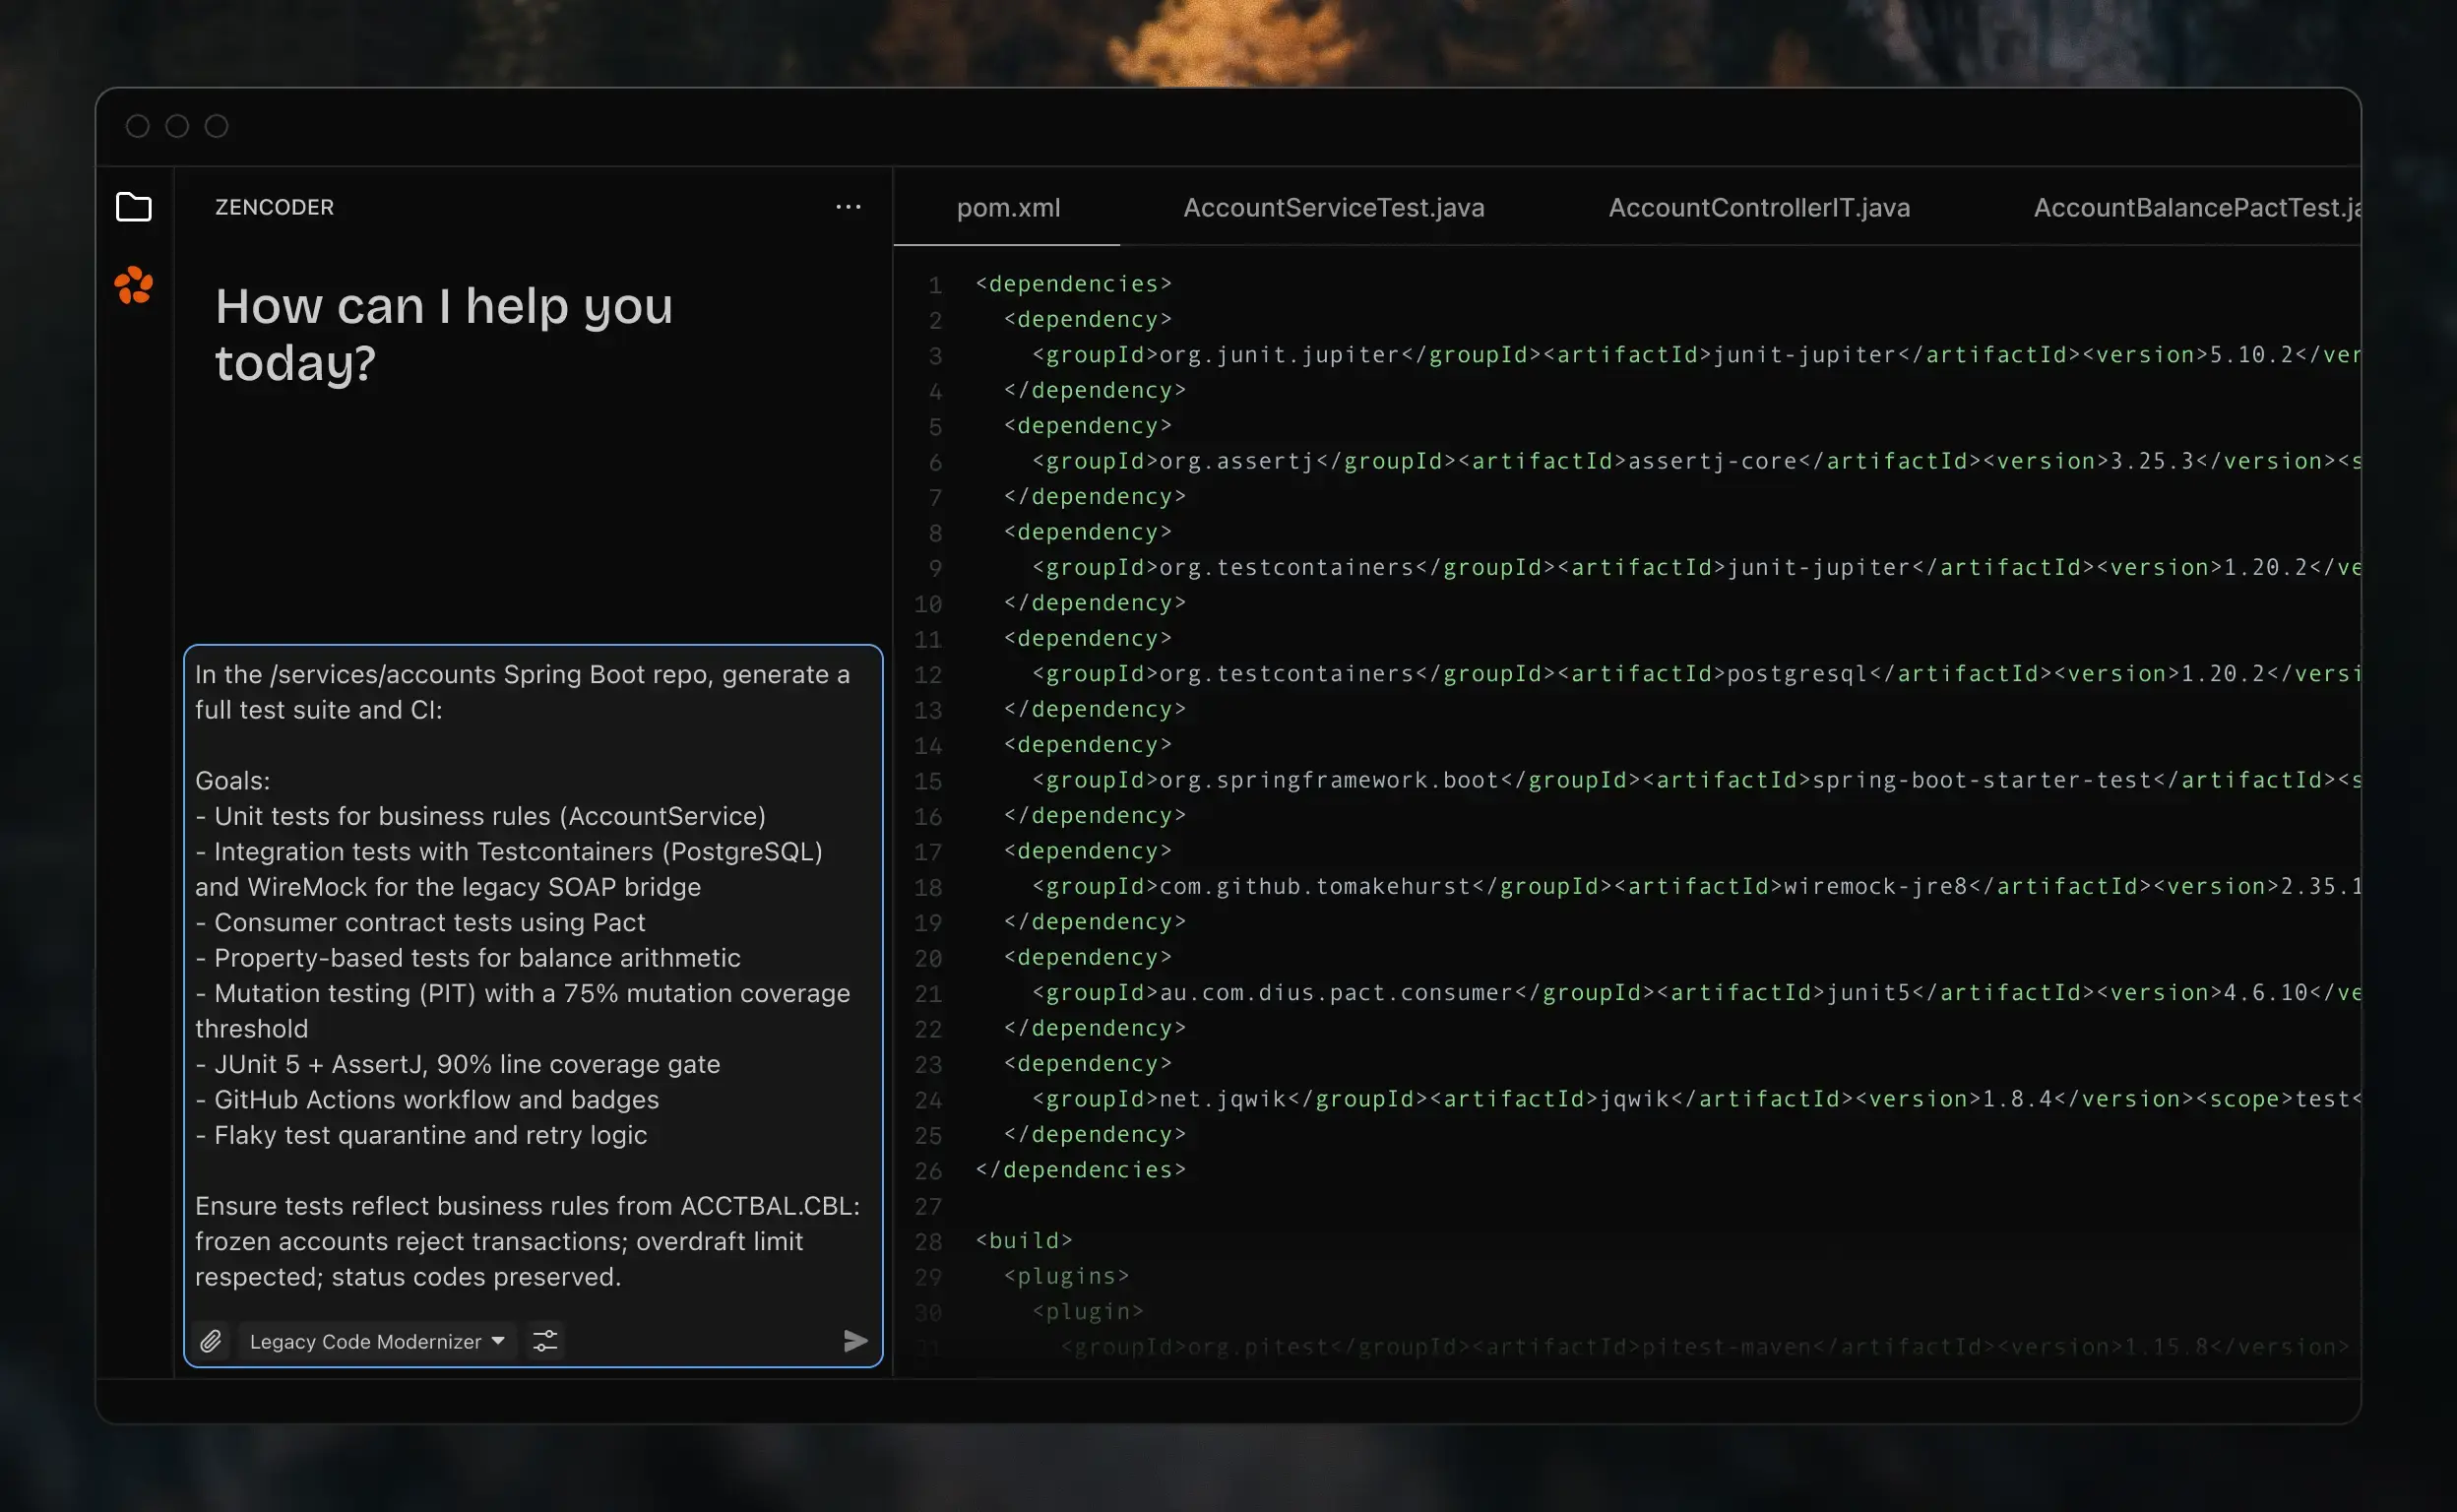Open the AccountServiceTest.java tab
The width and height of the screenshot is (2457, 1512).
click(x=1333, y=207)
